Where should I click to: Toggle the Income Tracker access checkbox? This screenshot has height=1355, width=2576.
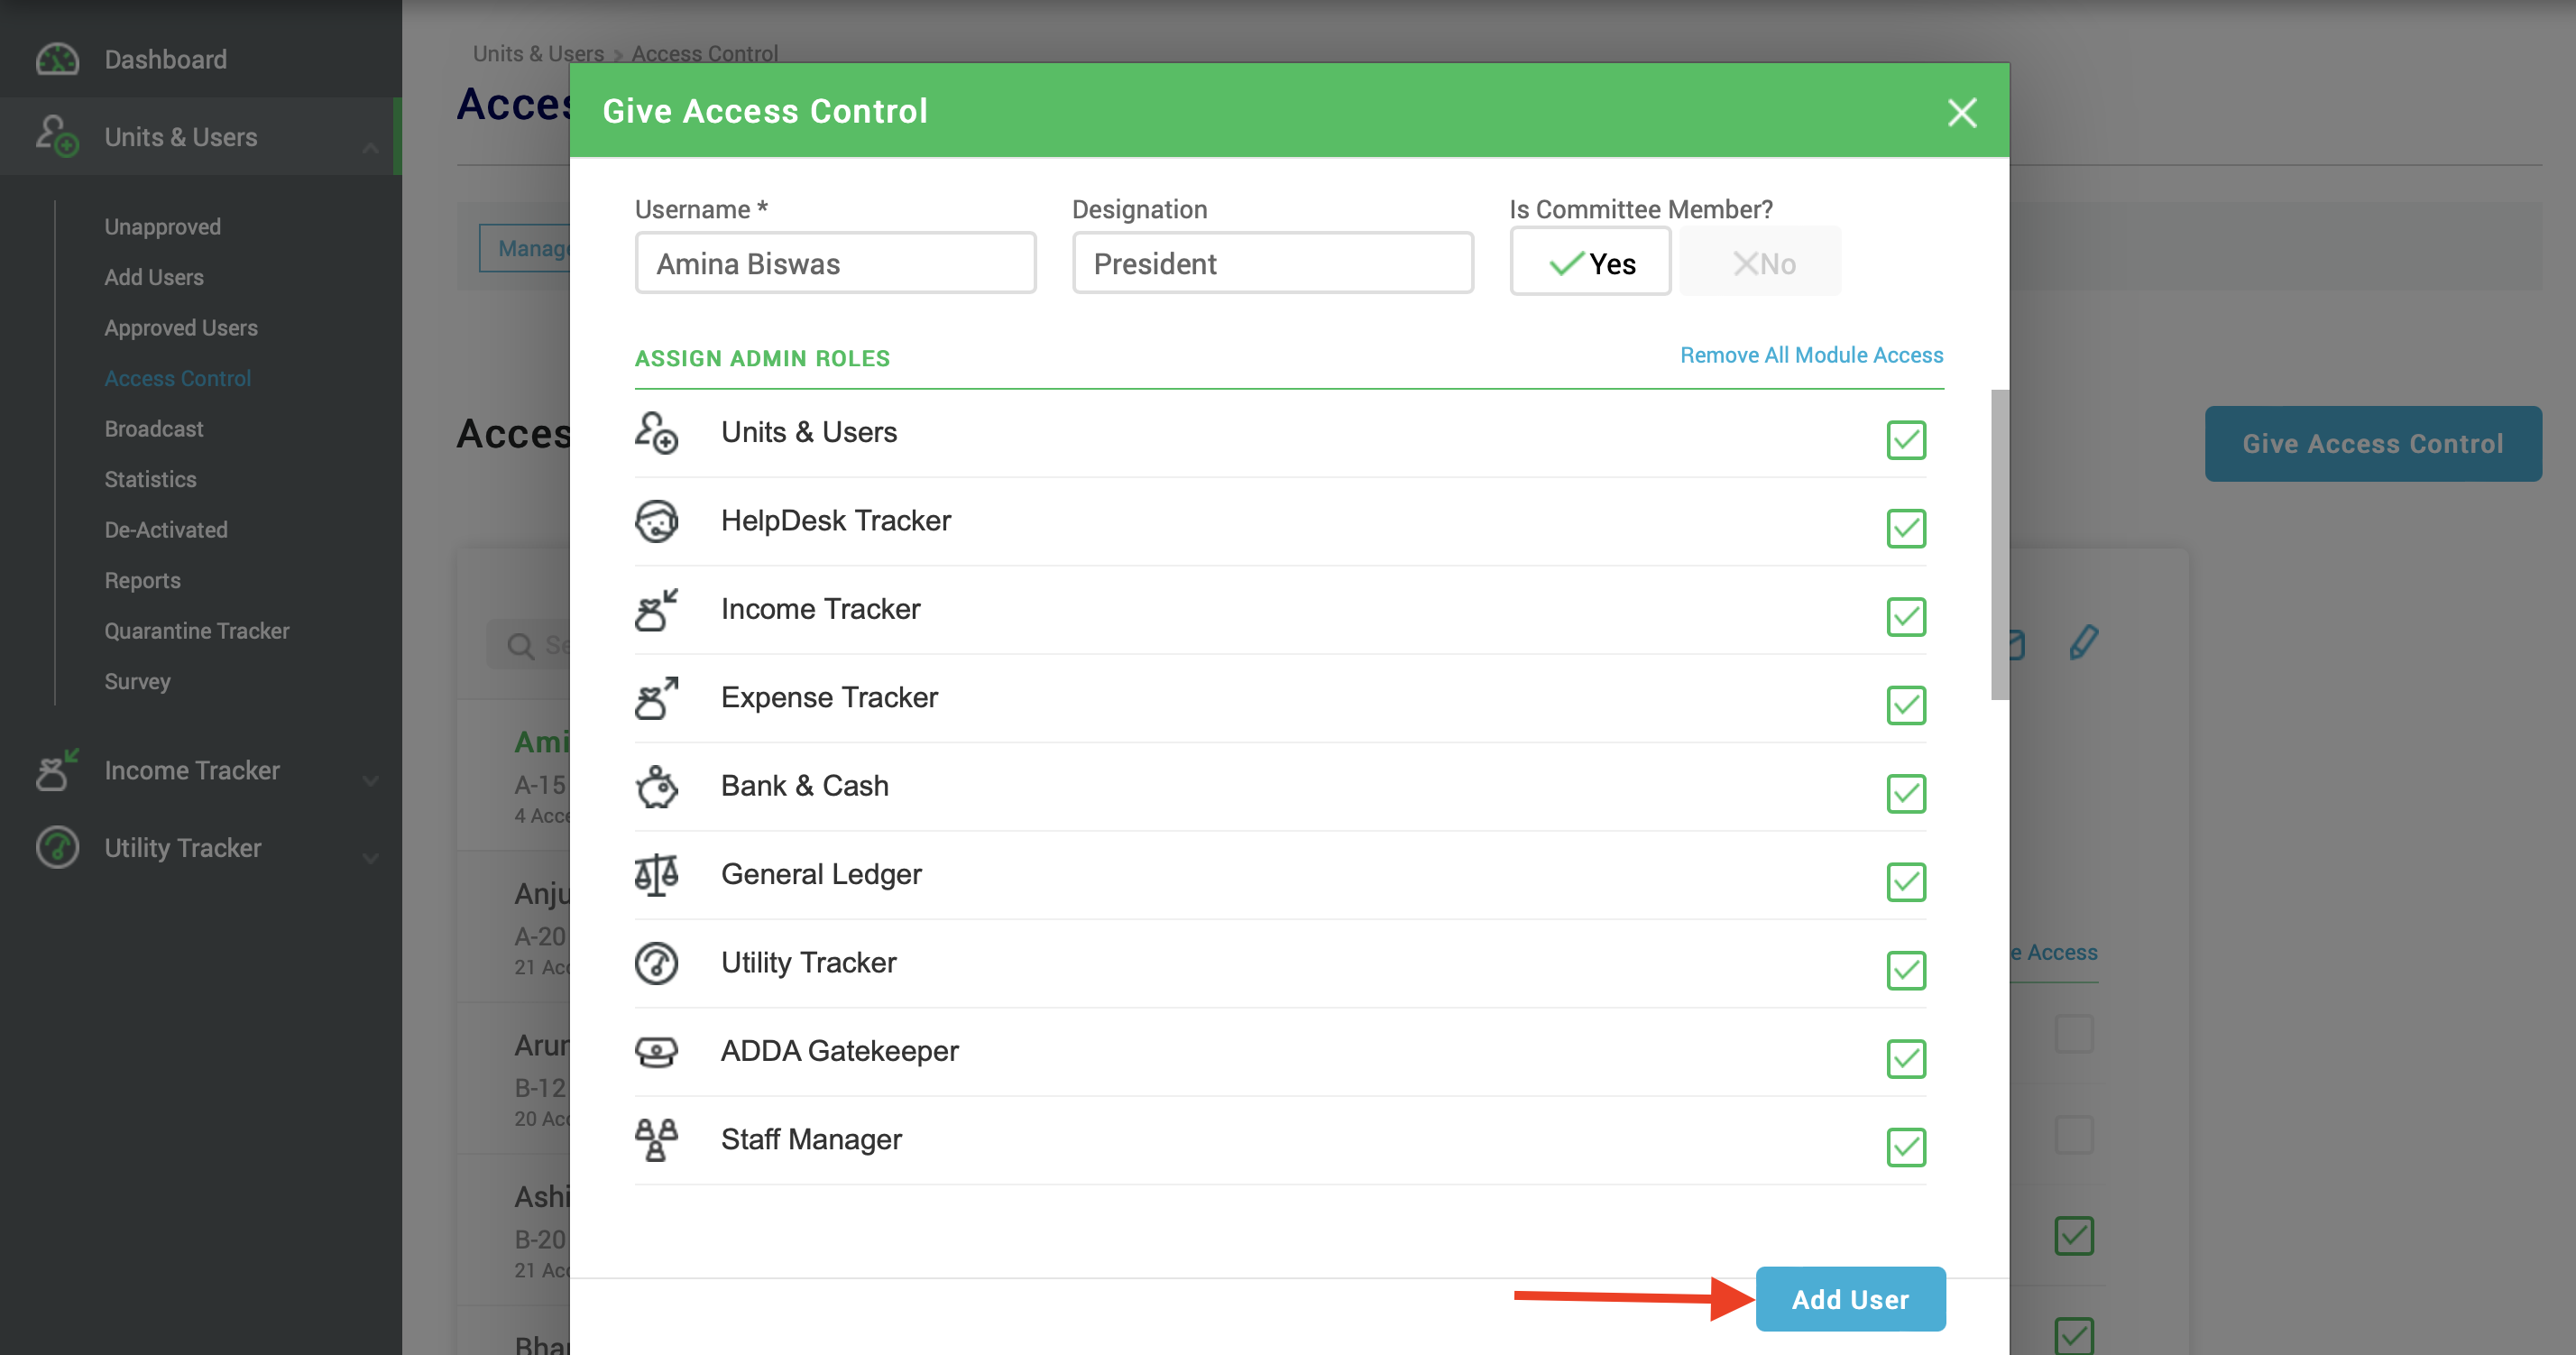tap(1907, 617)
